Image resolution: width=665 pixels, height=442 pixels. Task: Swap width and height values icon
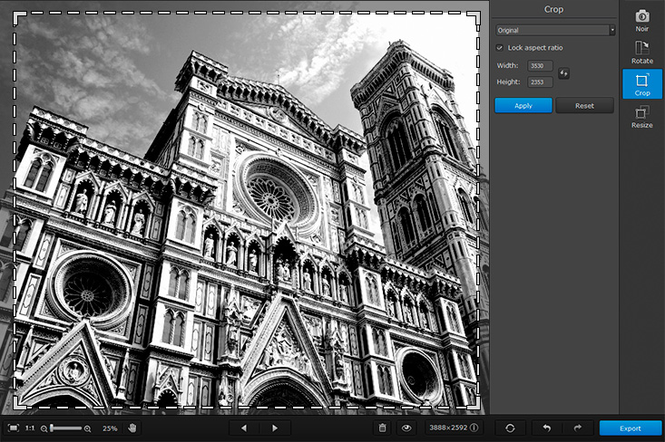point(564,73)
